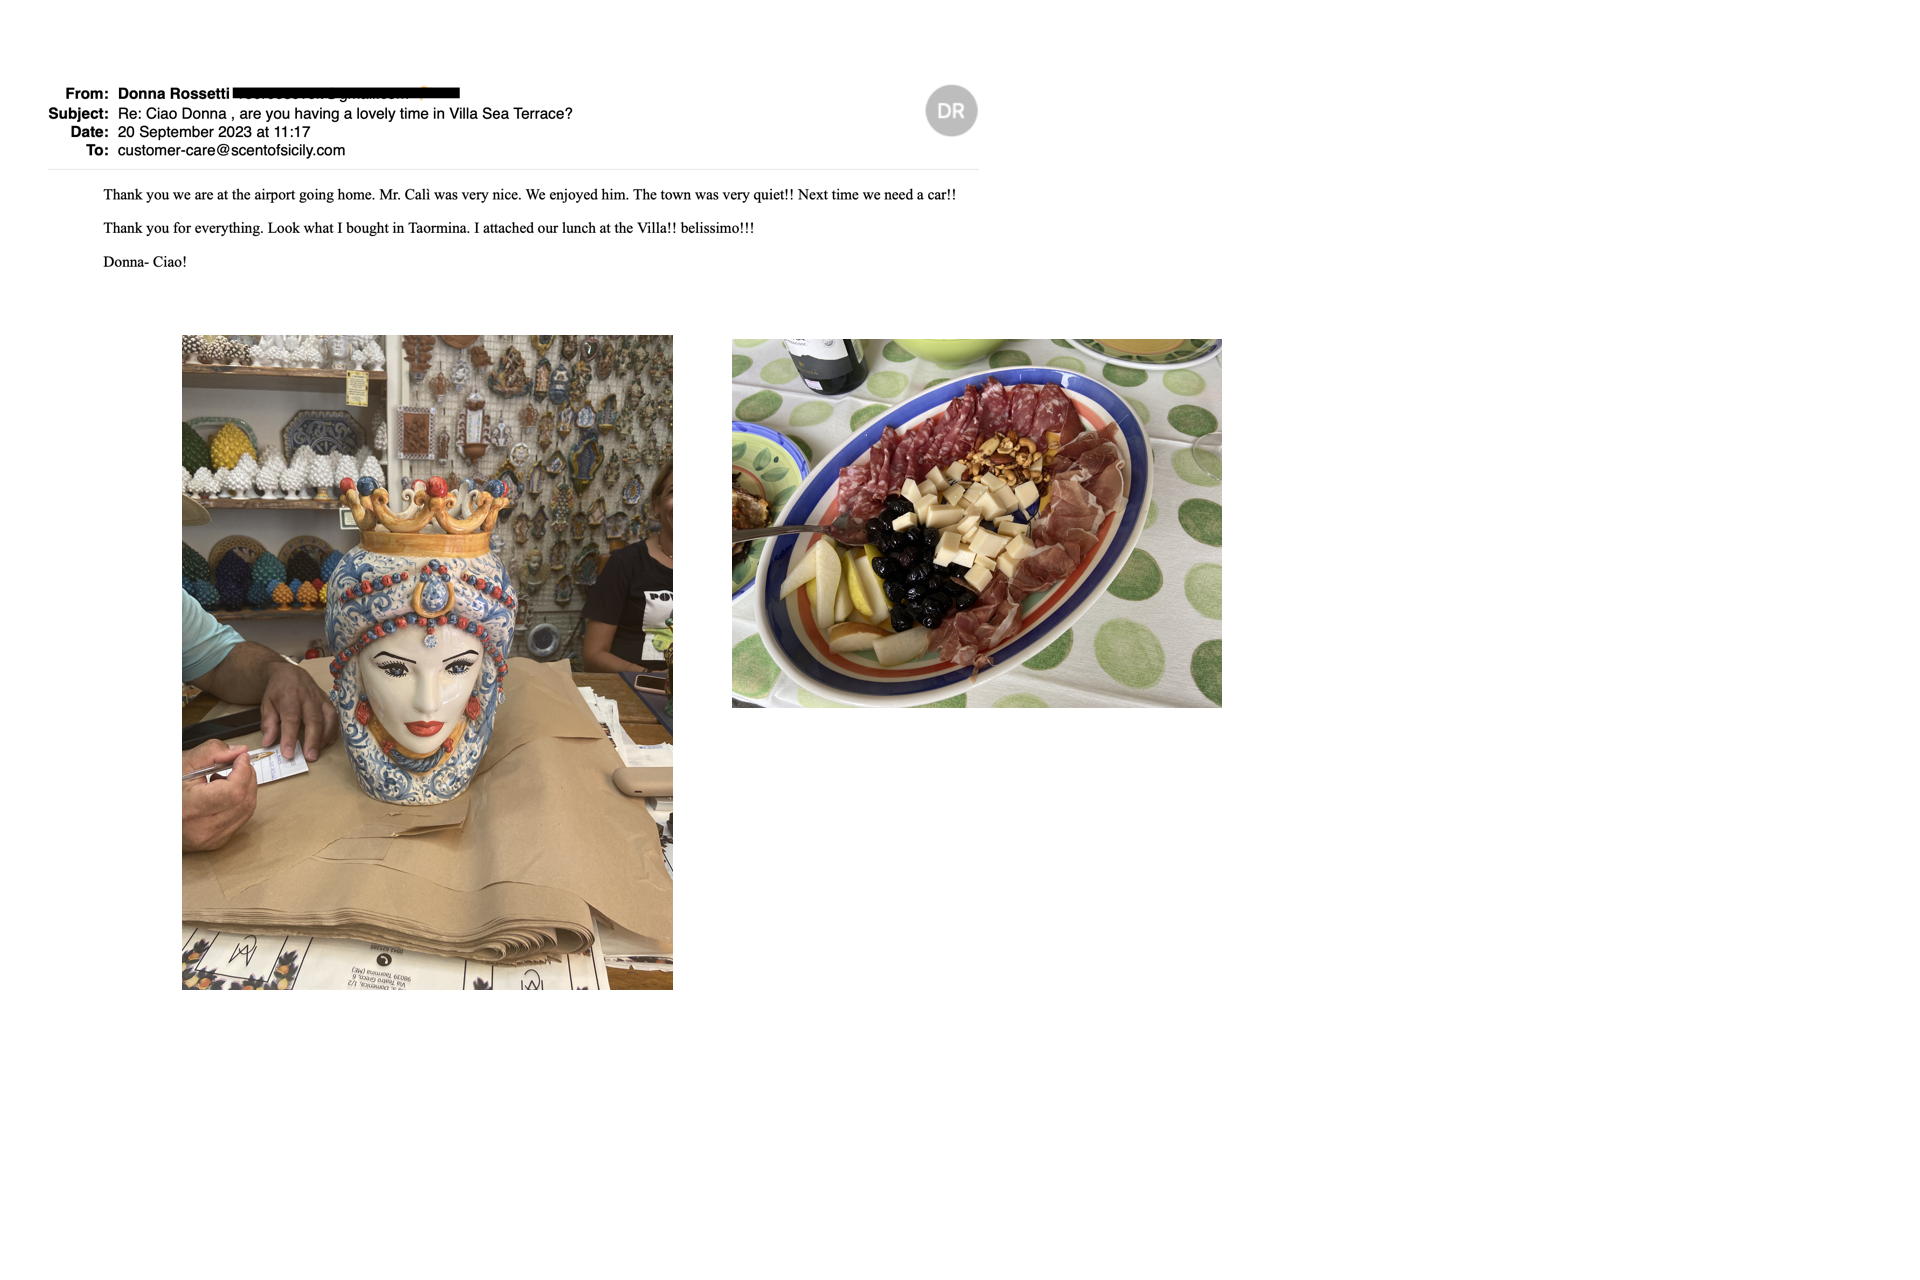Click the "Donna- Ciao!" signature line
The height and width of the screenshot is (1280, 1920).
tap(145, 262)
